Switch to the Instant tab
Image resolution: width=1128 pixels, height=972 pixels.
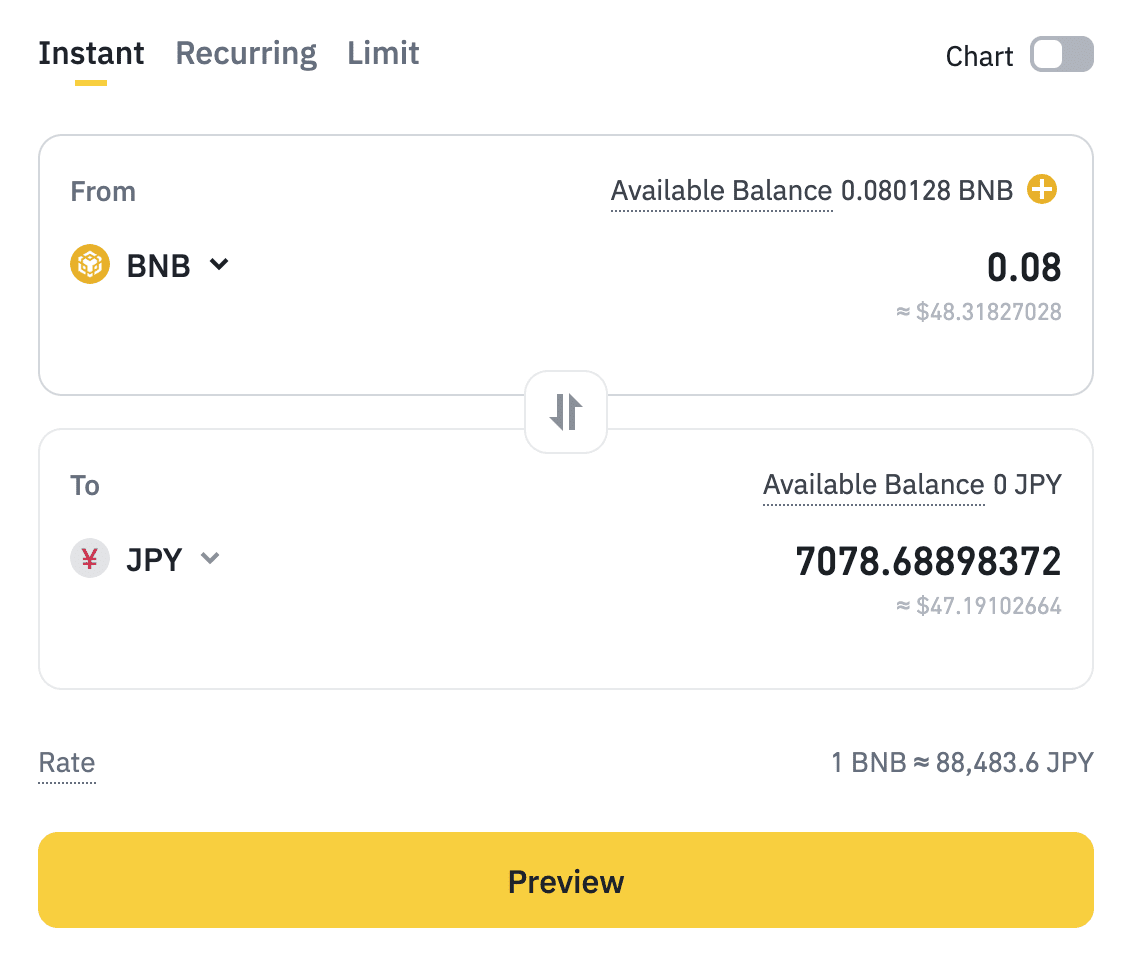pos(91,53)
